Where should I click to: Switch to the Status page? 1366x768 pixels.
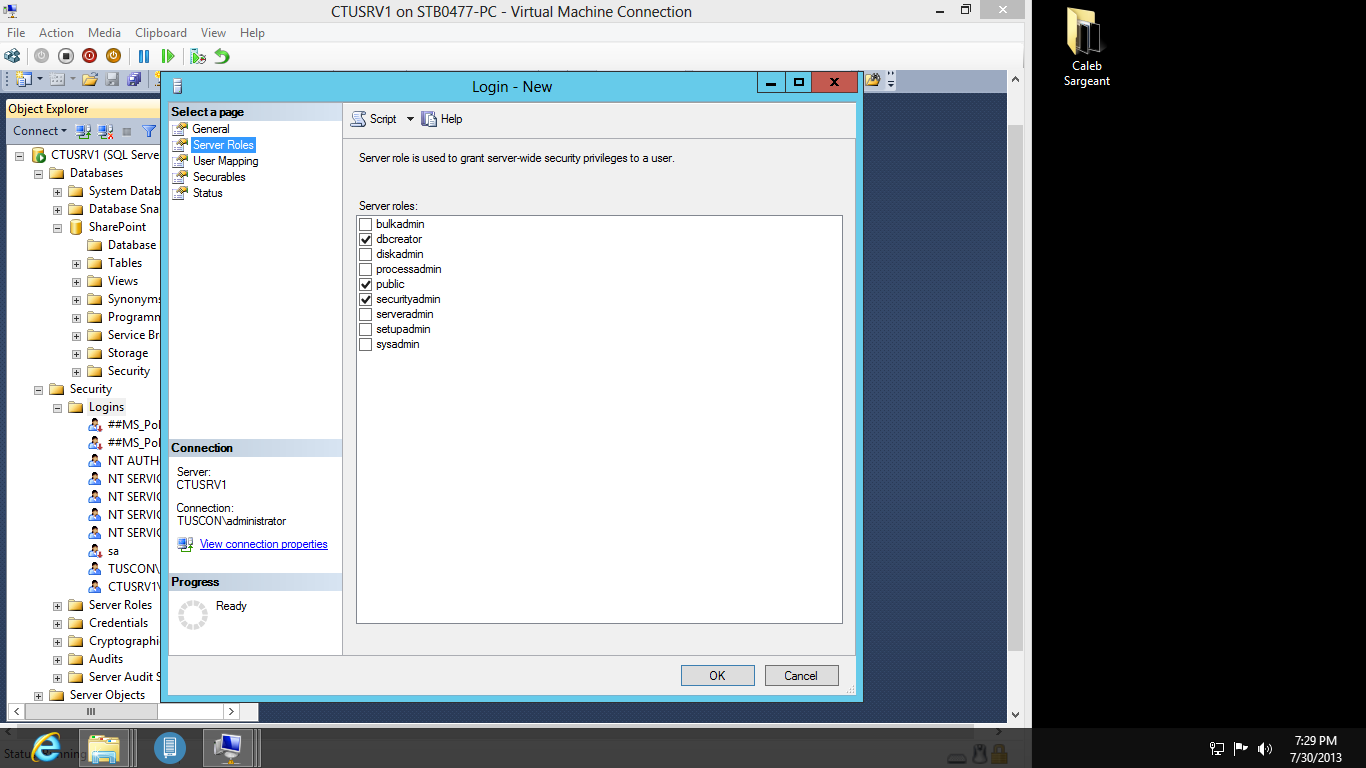pyautogui.click(x=208, y=193)
